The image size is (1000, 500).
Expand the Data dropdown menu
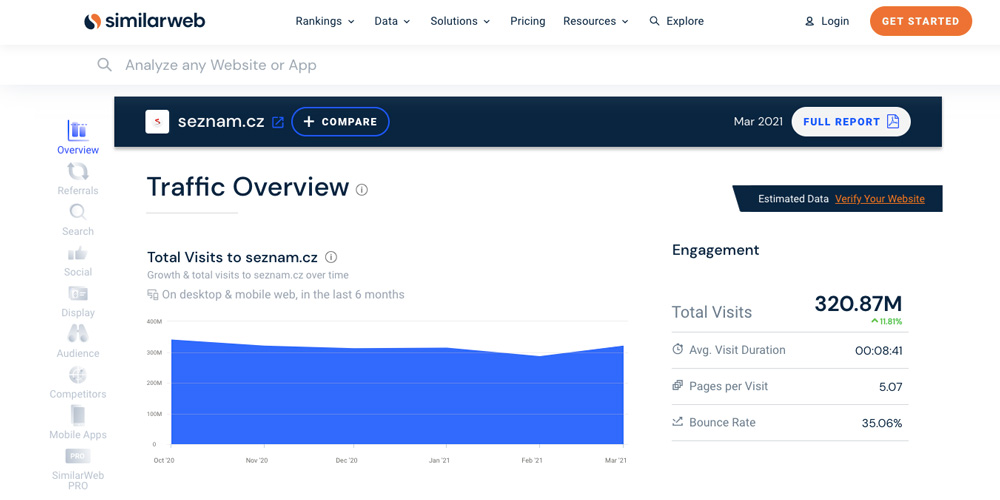click(x=392, y=21)
